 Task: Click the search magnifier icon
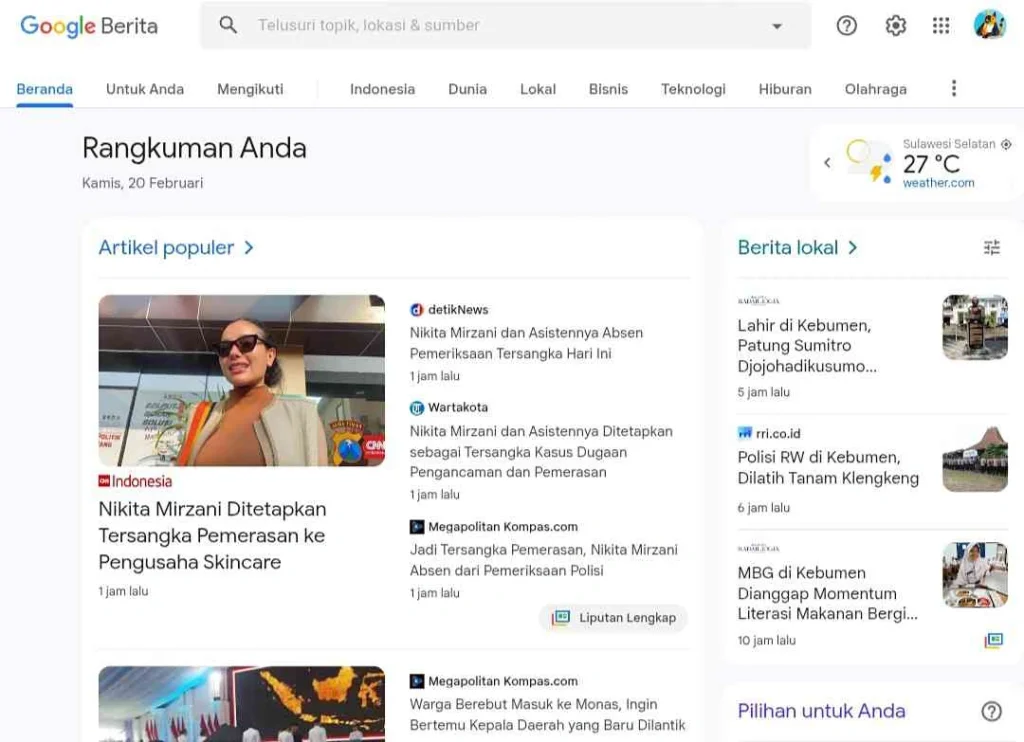[228, 25]
